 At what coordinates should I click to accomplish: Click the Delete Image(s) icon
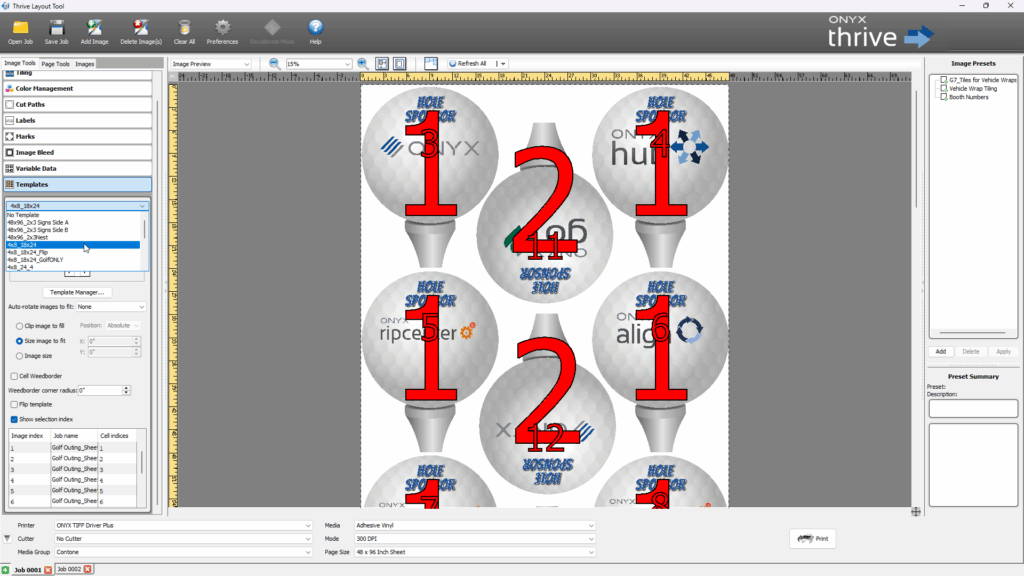[142, 28]
